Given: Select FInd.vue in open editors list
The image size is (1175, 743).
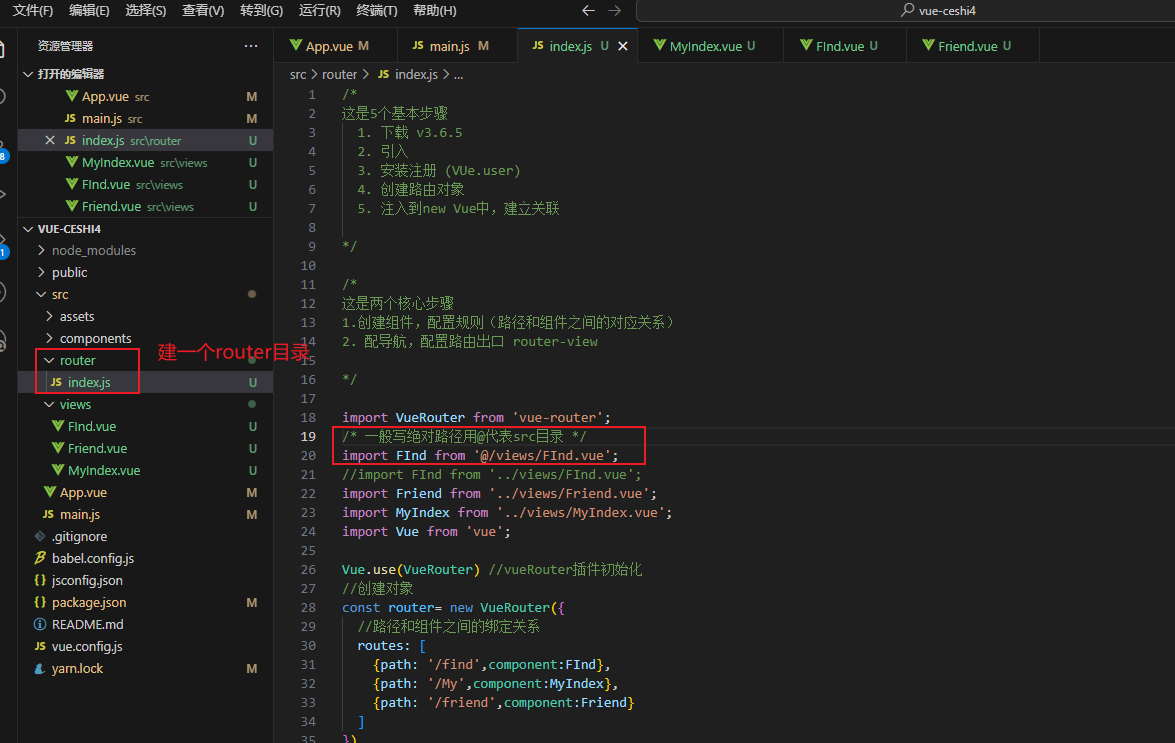Looking at the screenshot, I should (145, 184).
